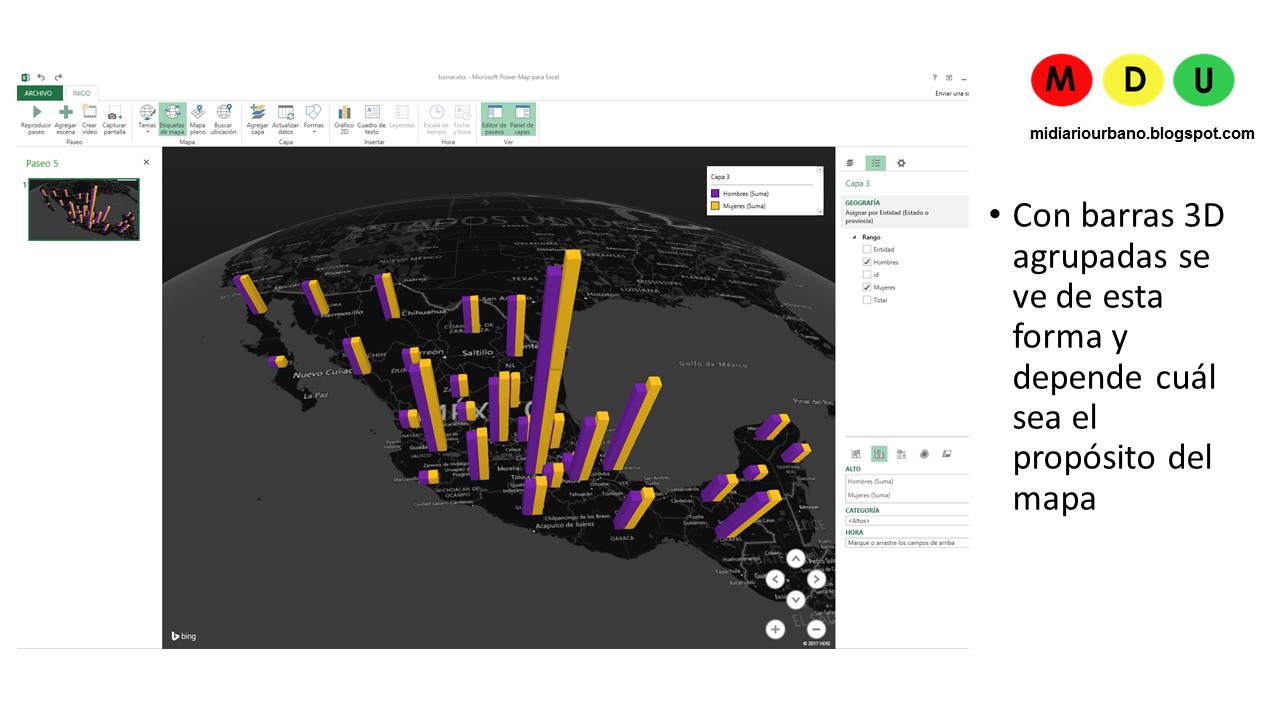The height and width of the screenshot is (720, 1280).
Task: Click the map zoom in button
Action: click(x=775, y=629)
